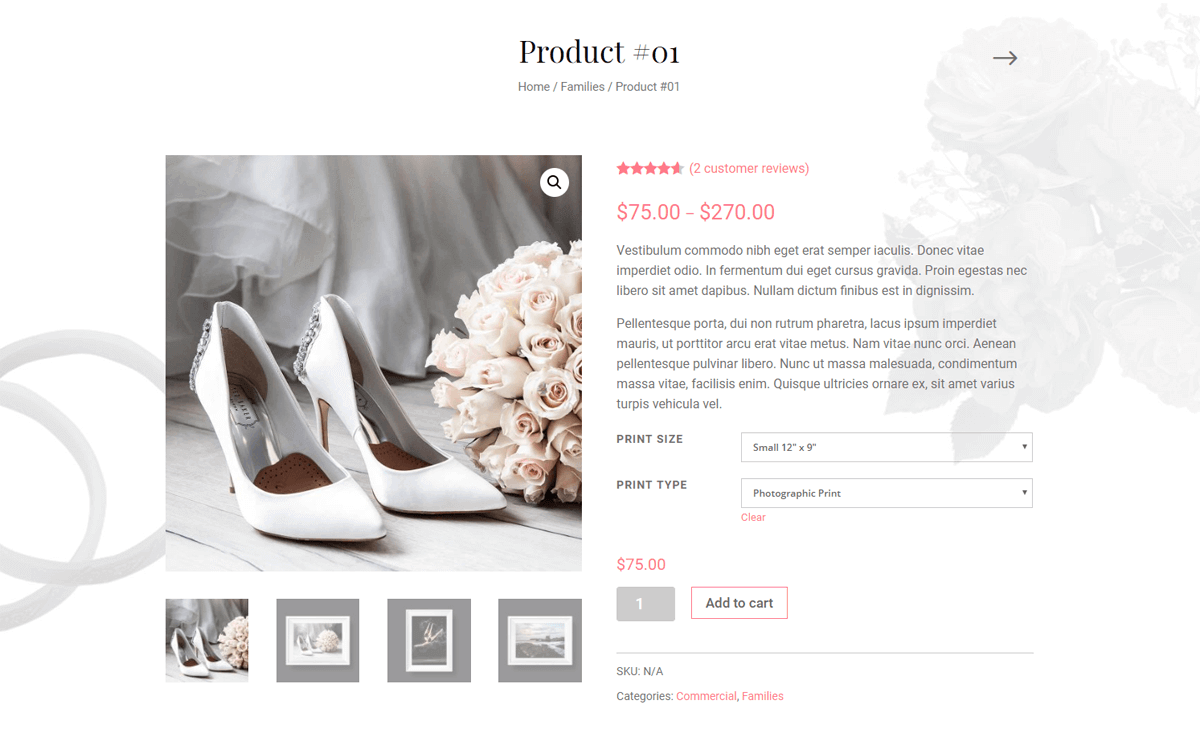Click the star rating icons

coord(650,168)
